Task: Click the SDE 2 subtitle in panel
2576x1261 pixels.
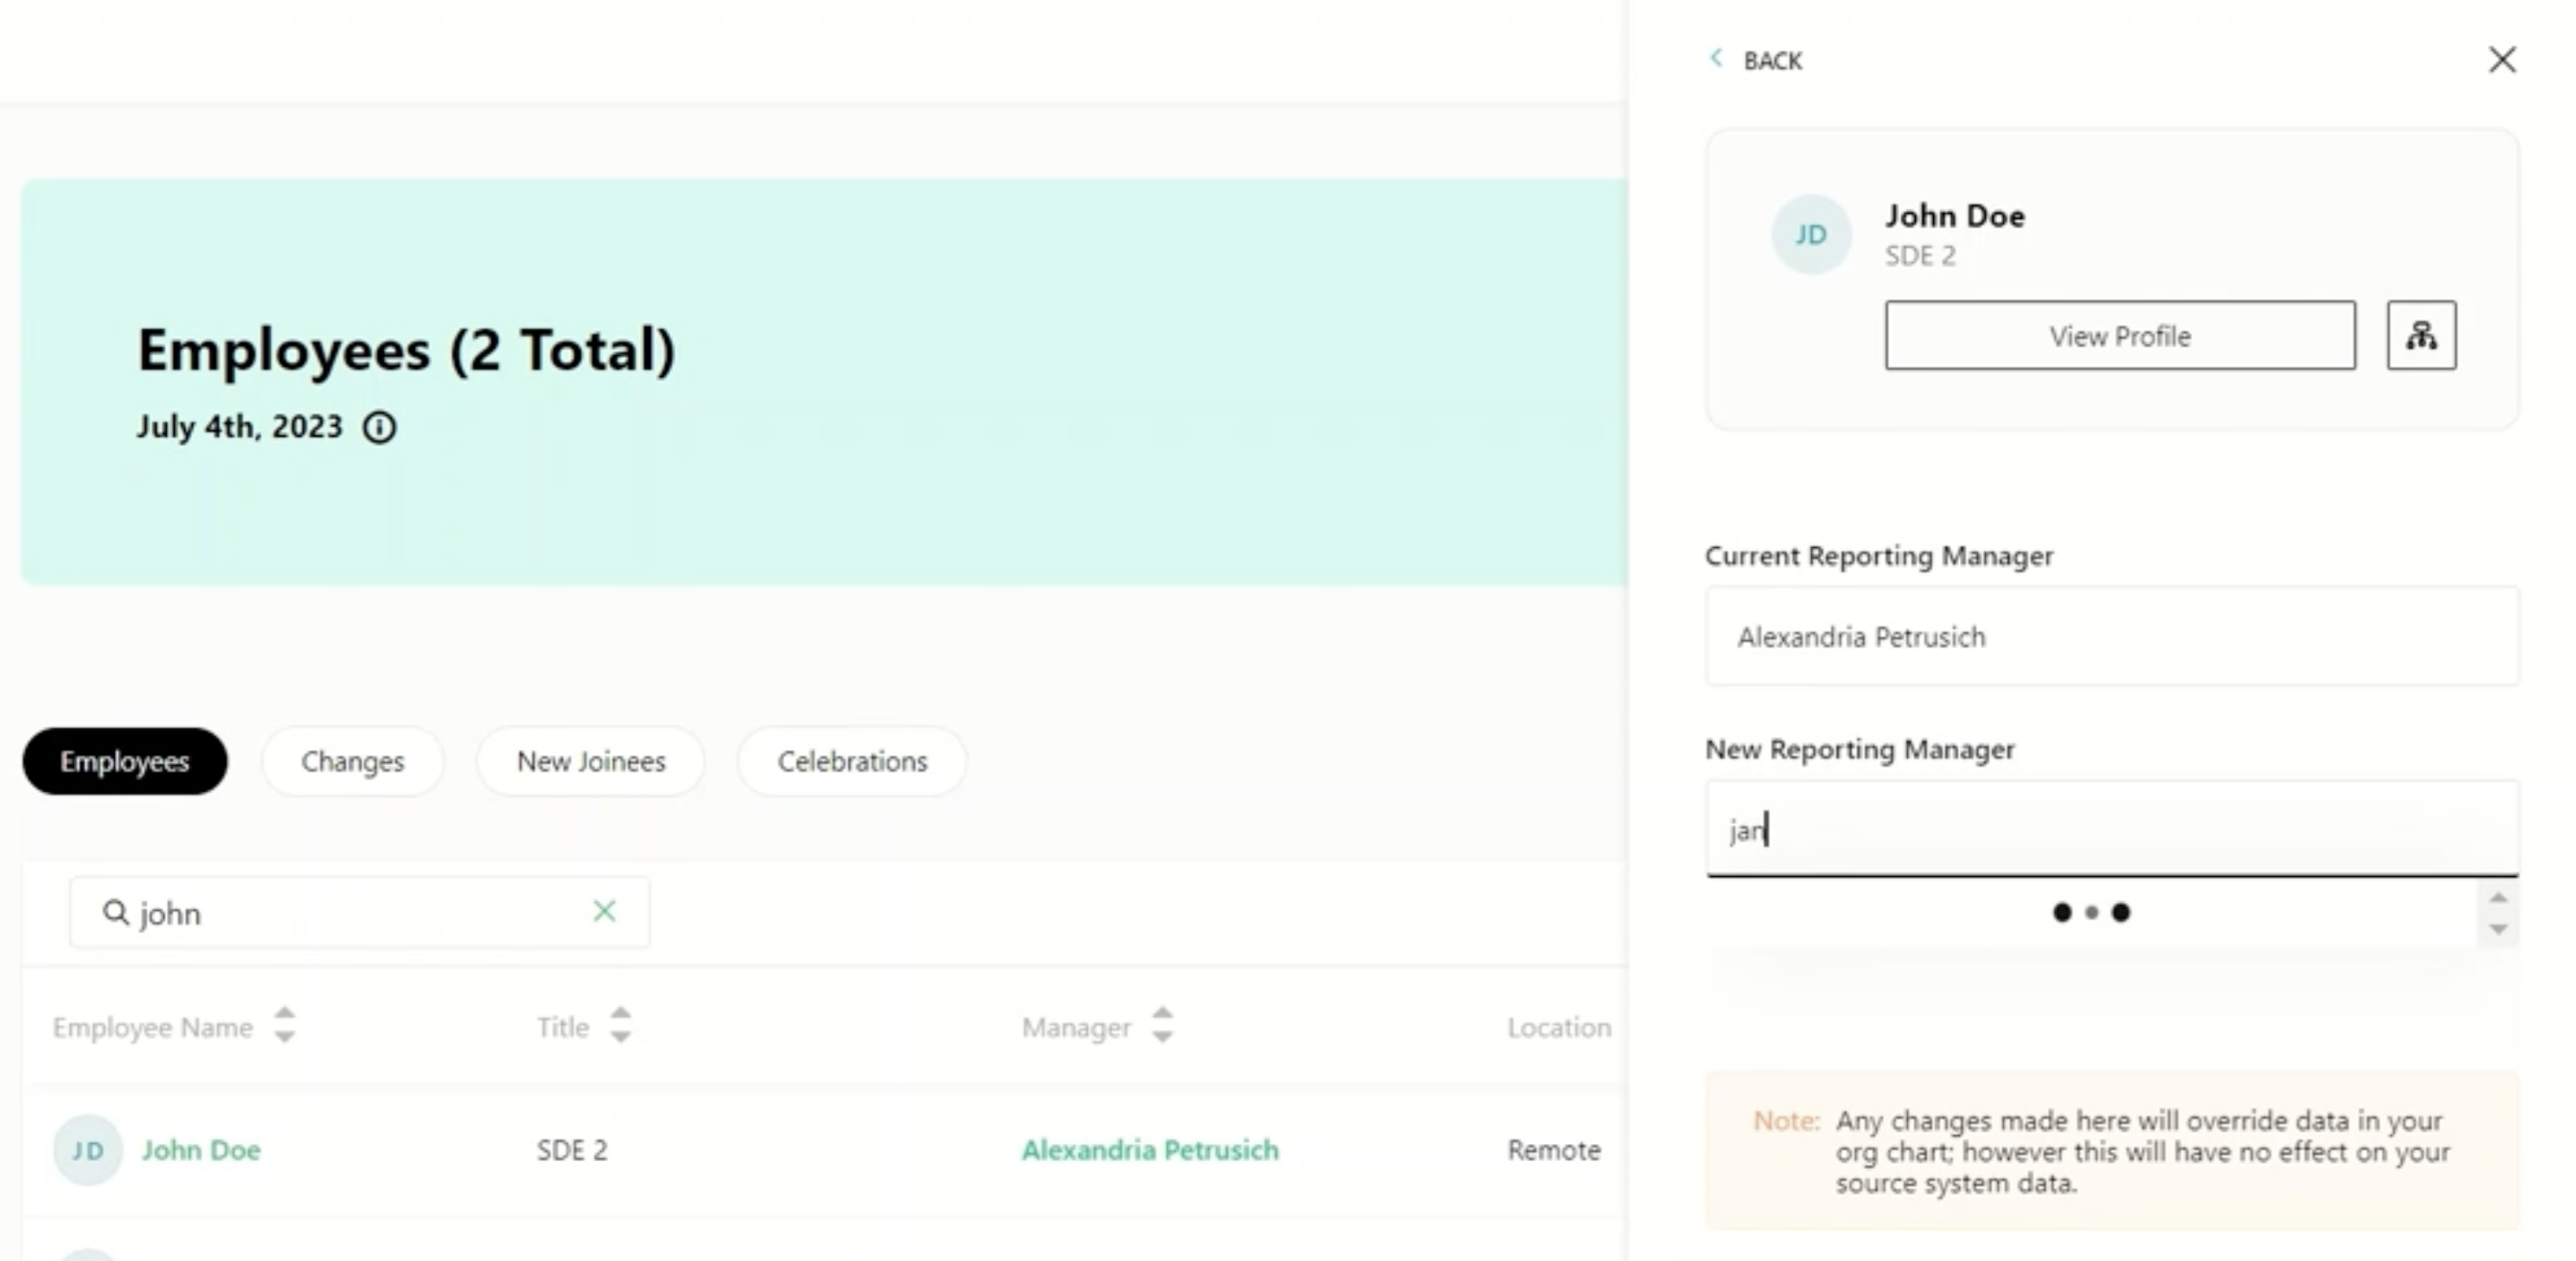Action: [1920, 256]
